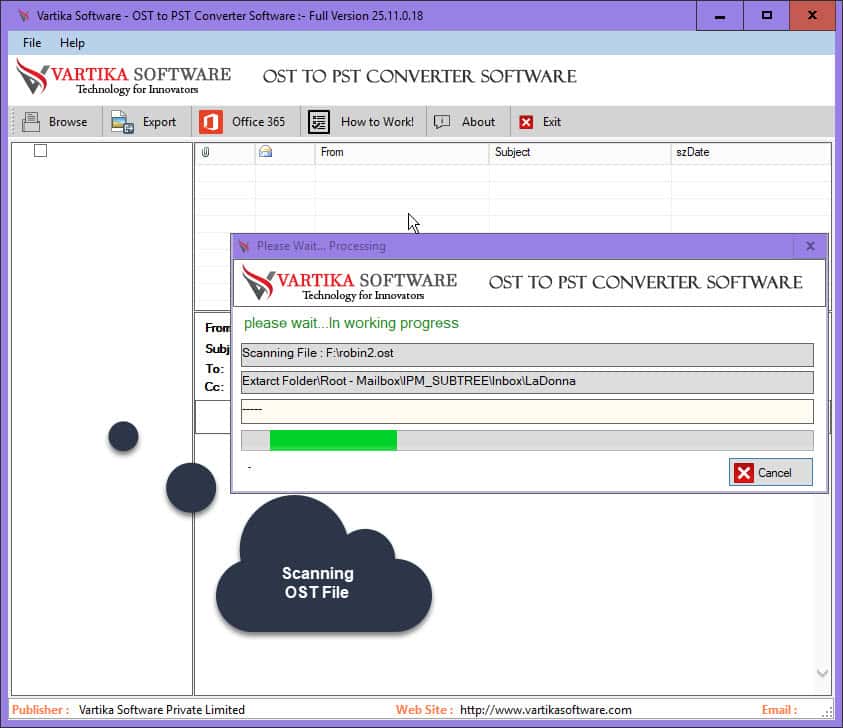Click the green scanning progress bar

pyautogui.click(x=527, y=440)
